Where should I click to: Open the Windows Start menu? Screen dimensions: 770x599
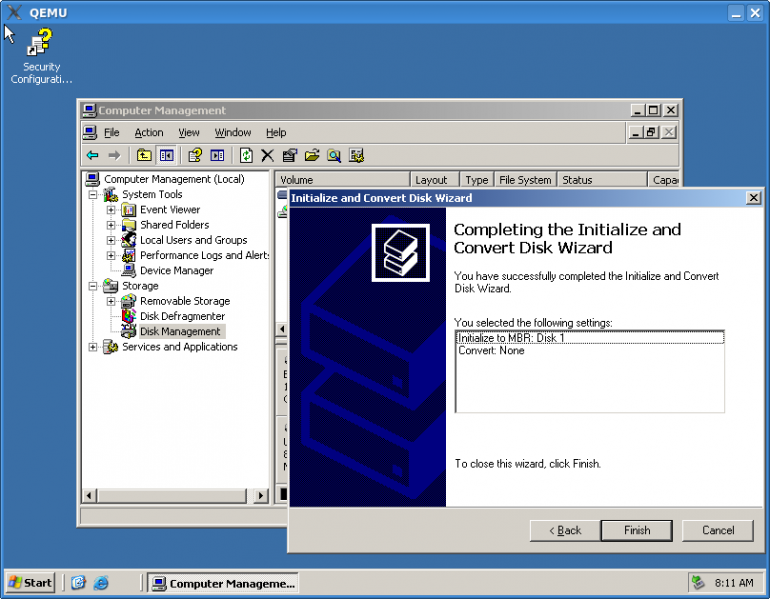point(31,582)
